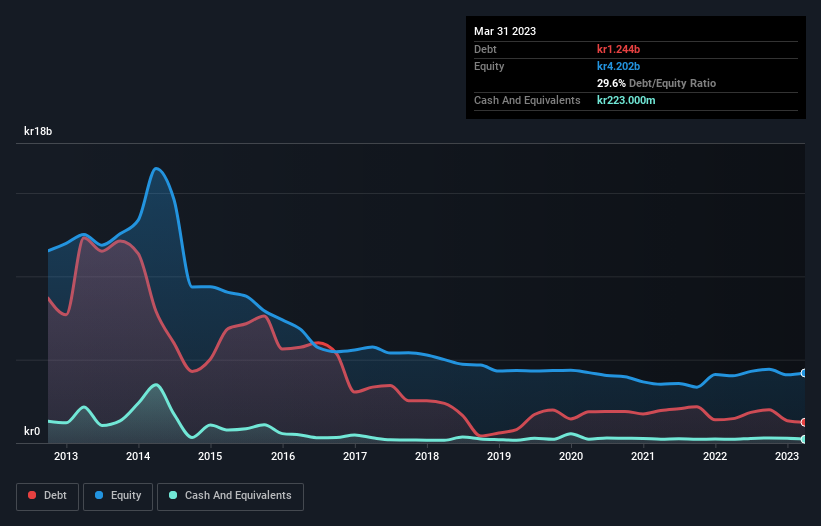Click the 2017 x-axis label

point(355,456)
